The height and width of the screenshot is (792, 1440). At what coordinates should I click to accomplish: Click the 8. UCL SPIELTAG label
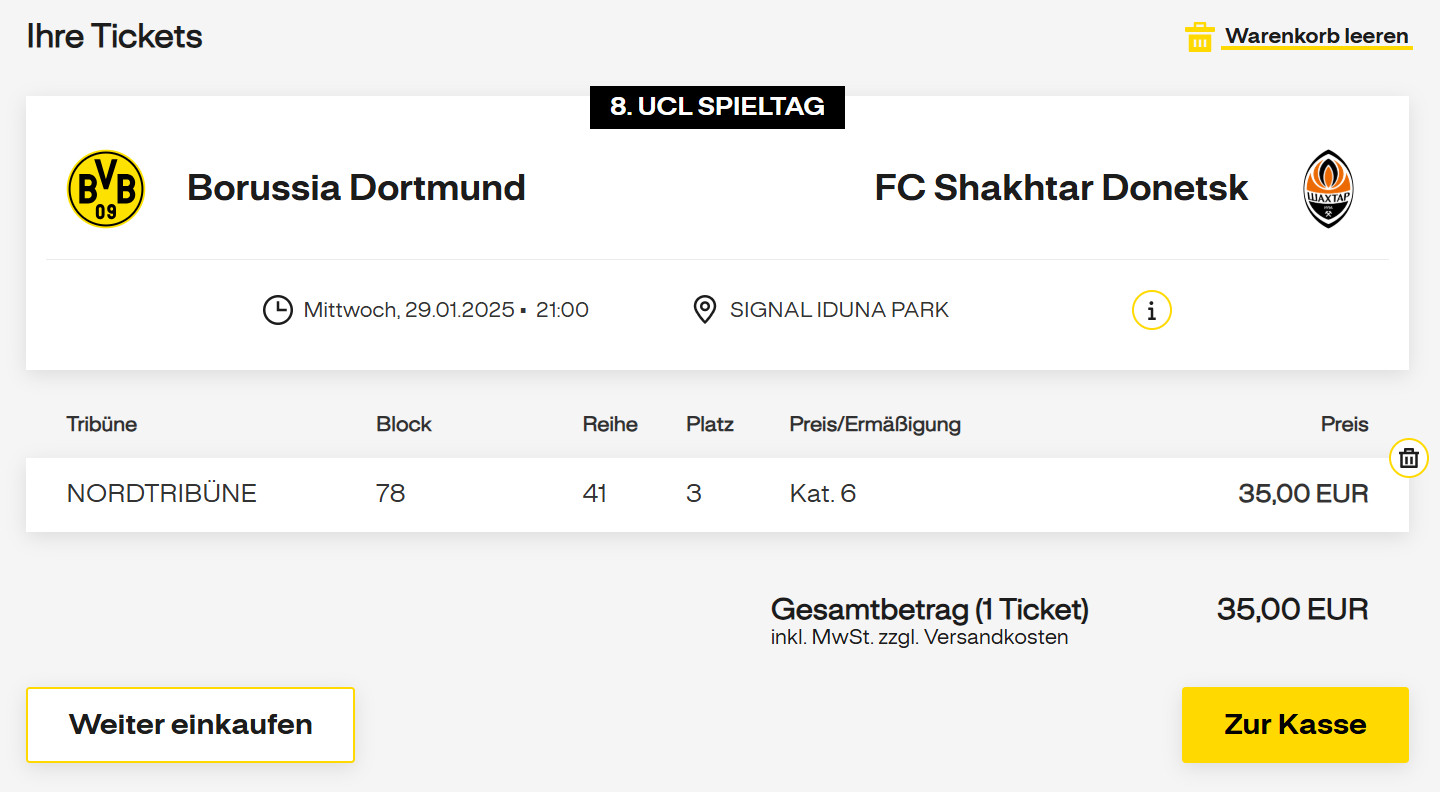(x=717, y=107)
